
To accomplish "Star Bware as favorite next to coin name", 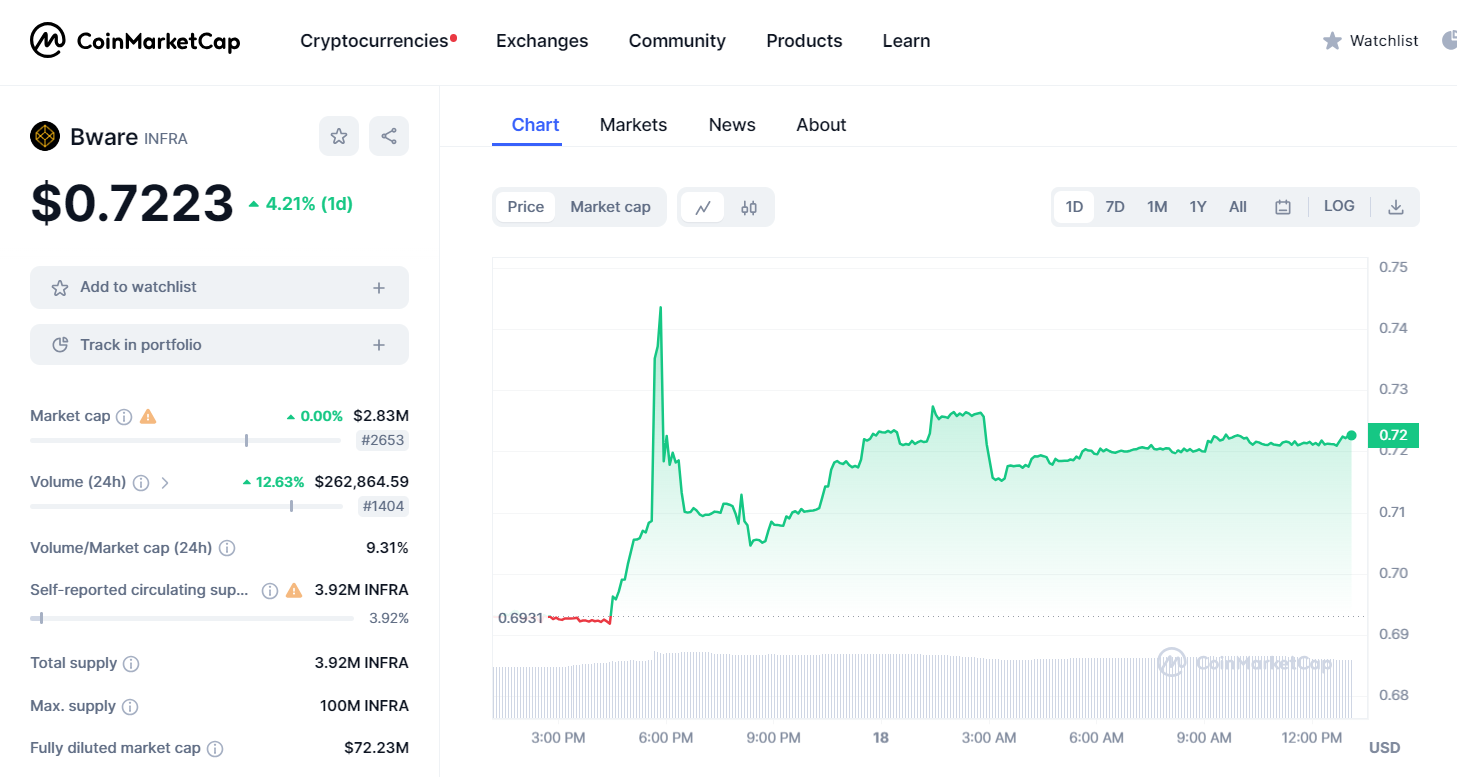I will tap(339, 136).
